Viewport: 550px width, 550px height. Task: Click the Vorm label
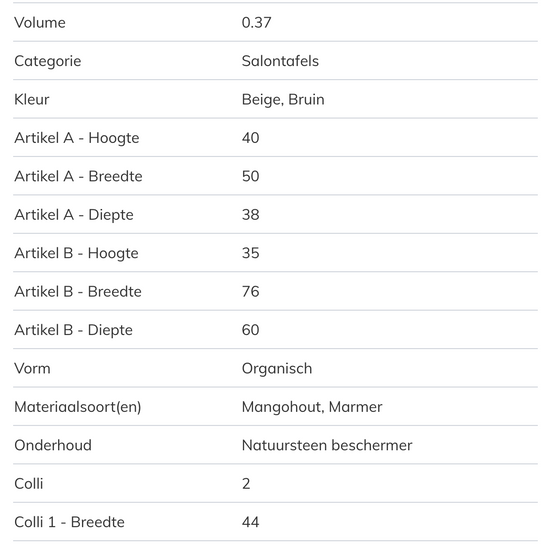coord(32,368)
